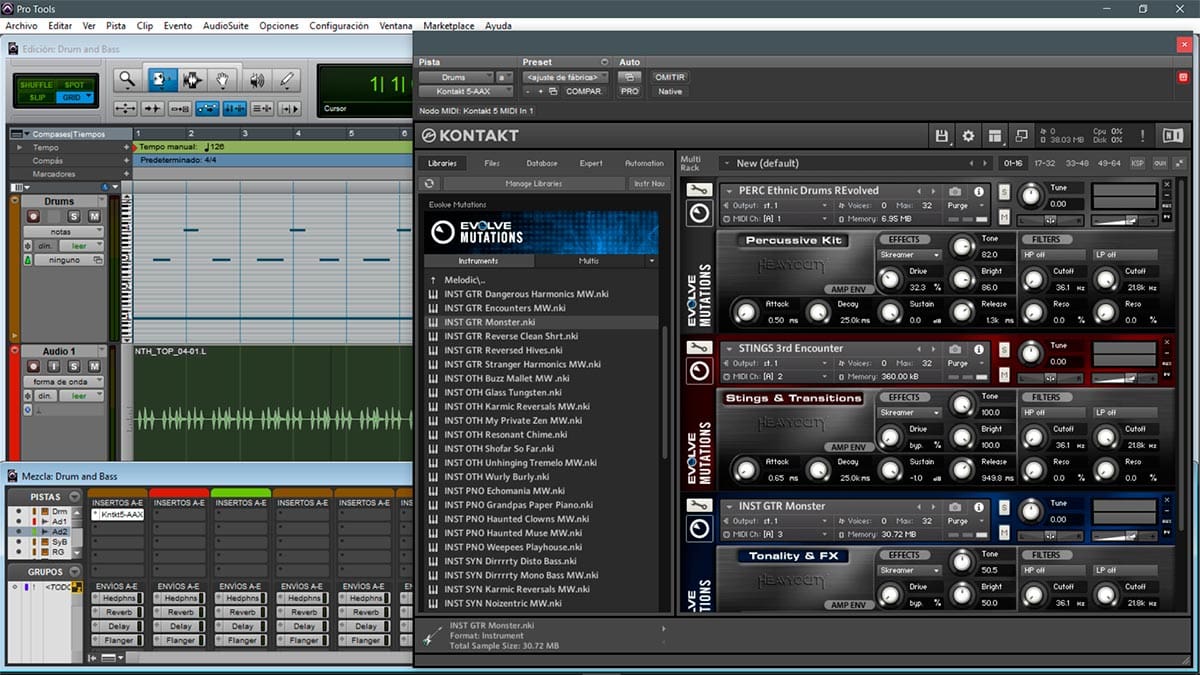Click the KSP script button in Multi Rack

click(1137, 163)
